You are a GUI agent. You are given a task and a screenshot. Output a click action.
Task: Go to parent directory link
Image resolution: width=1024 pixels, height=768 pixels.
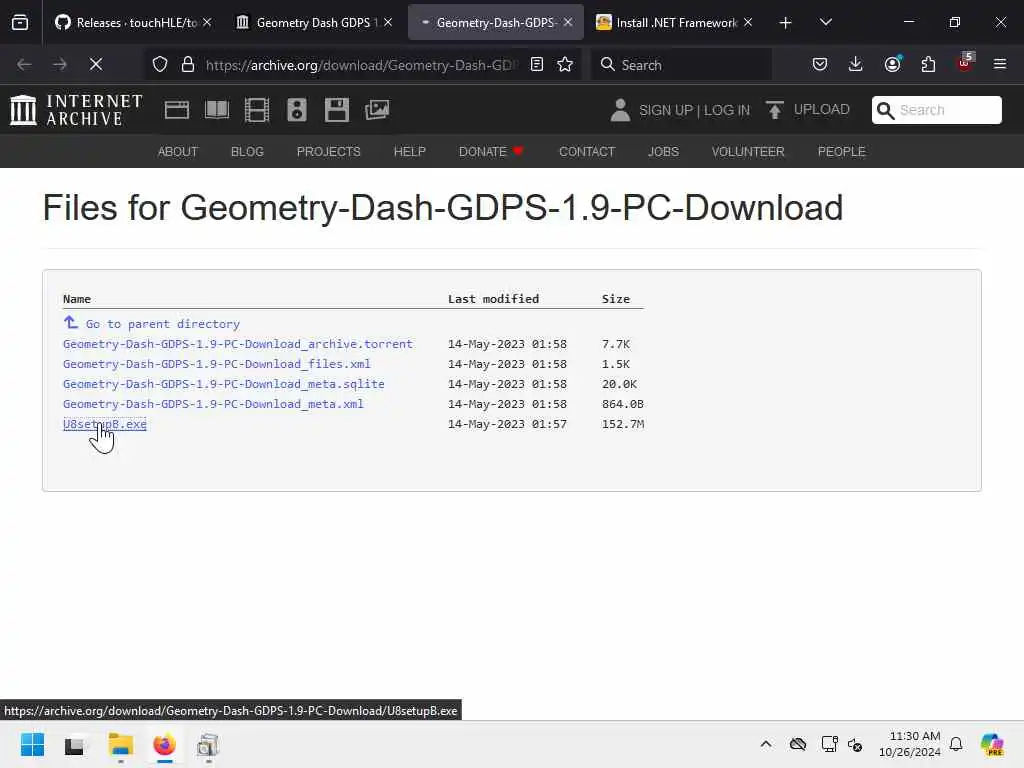tap(163, 324)
